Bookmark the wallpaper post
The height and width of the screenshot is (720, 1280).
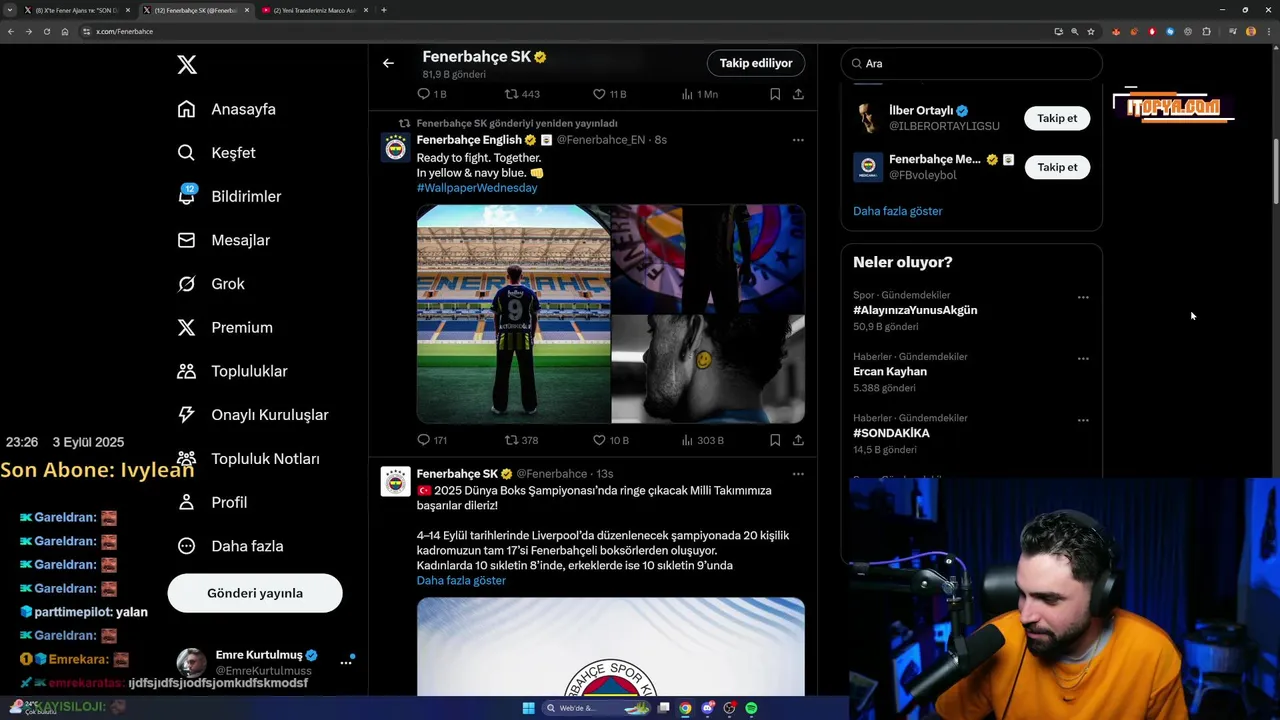pos(775,440)
